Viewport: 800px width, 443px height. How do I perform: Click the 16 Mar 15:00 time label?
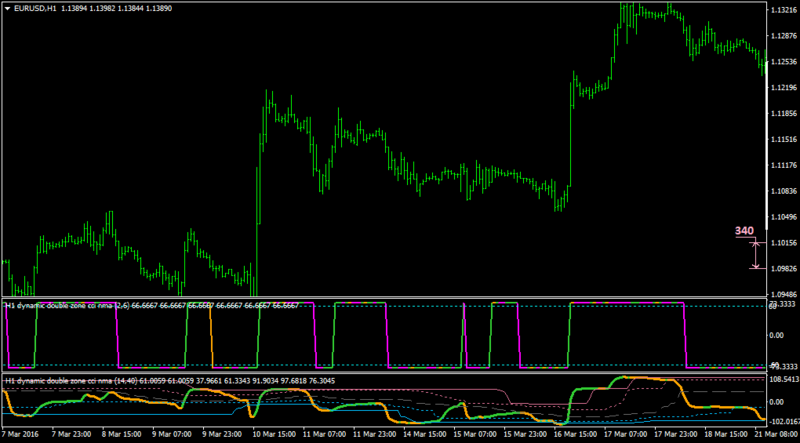(573, 434)
